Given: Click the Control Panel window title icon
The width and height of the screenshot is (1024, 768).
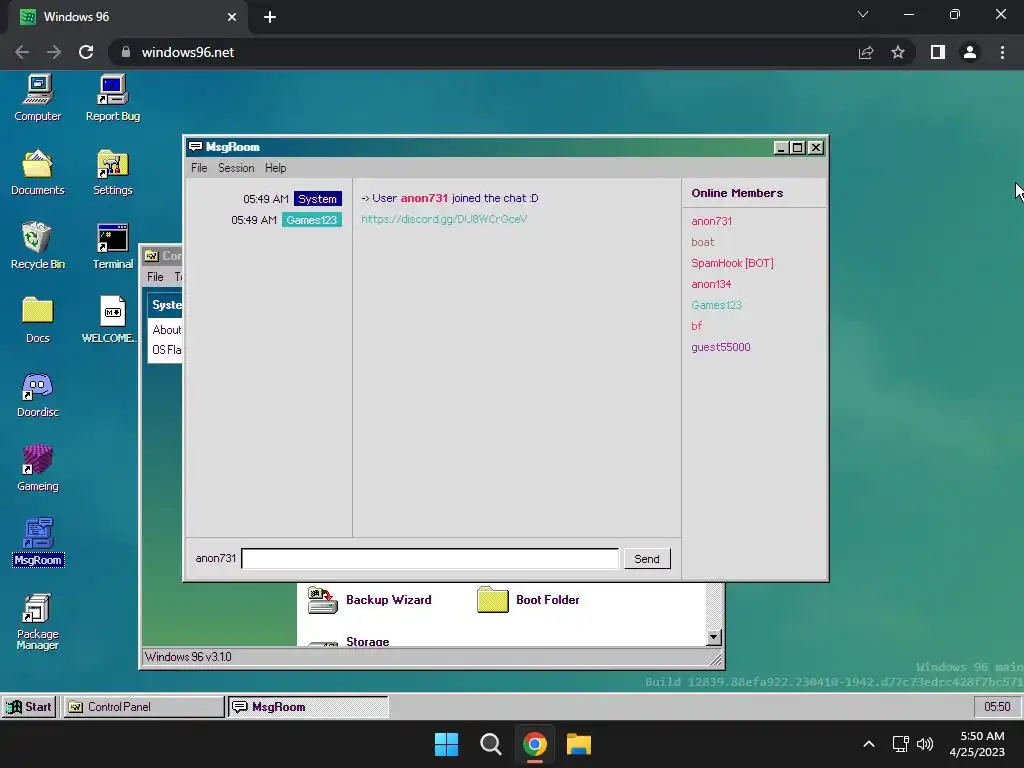Looking at the screenshot, I should click(x=152, y=256).
